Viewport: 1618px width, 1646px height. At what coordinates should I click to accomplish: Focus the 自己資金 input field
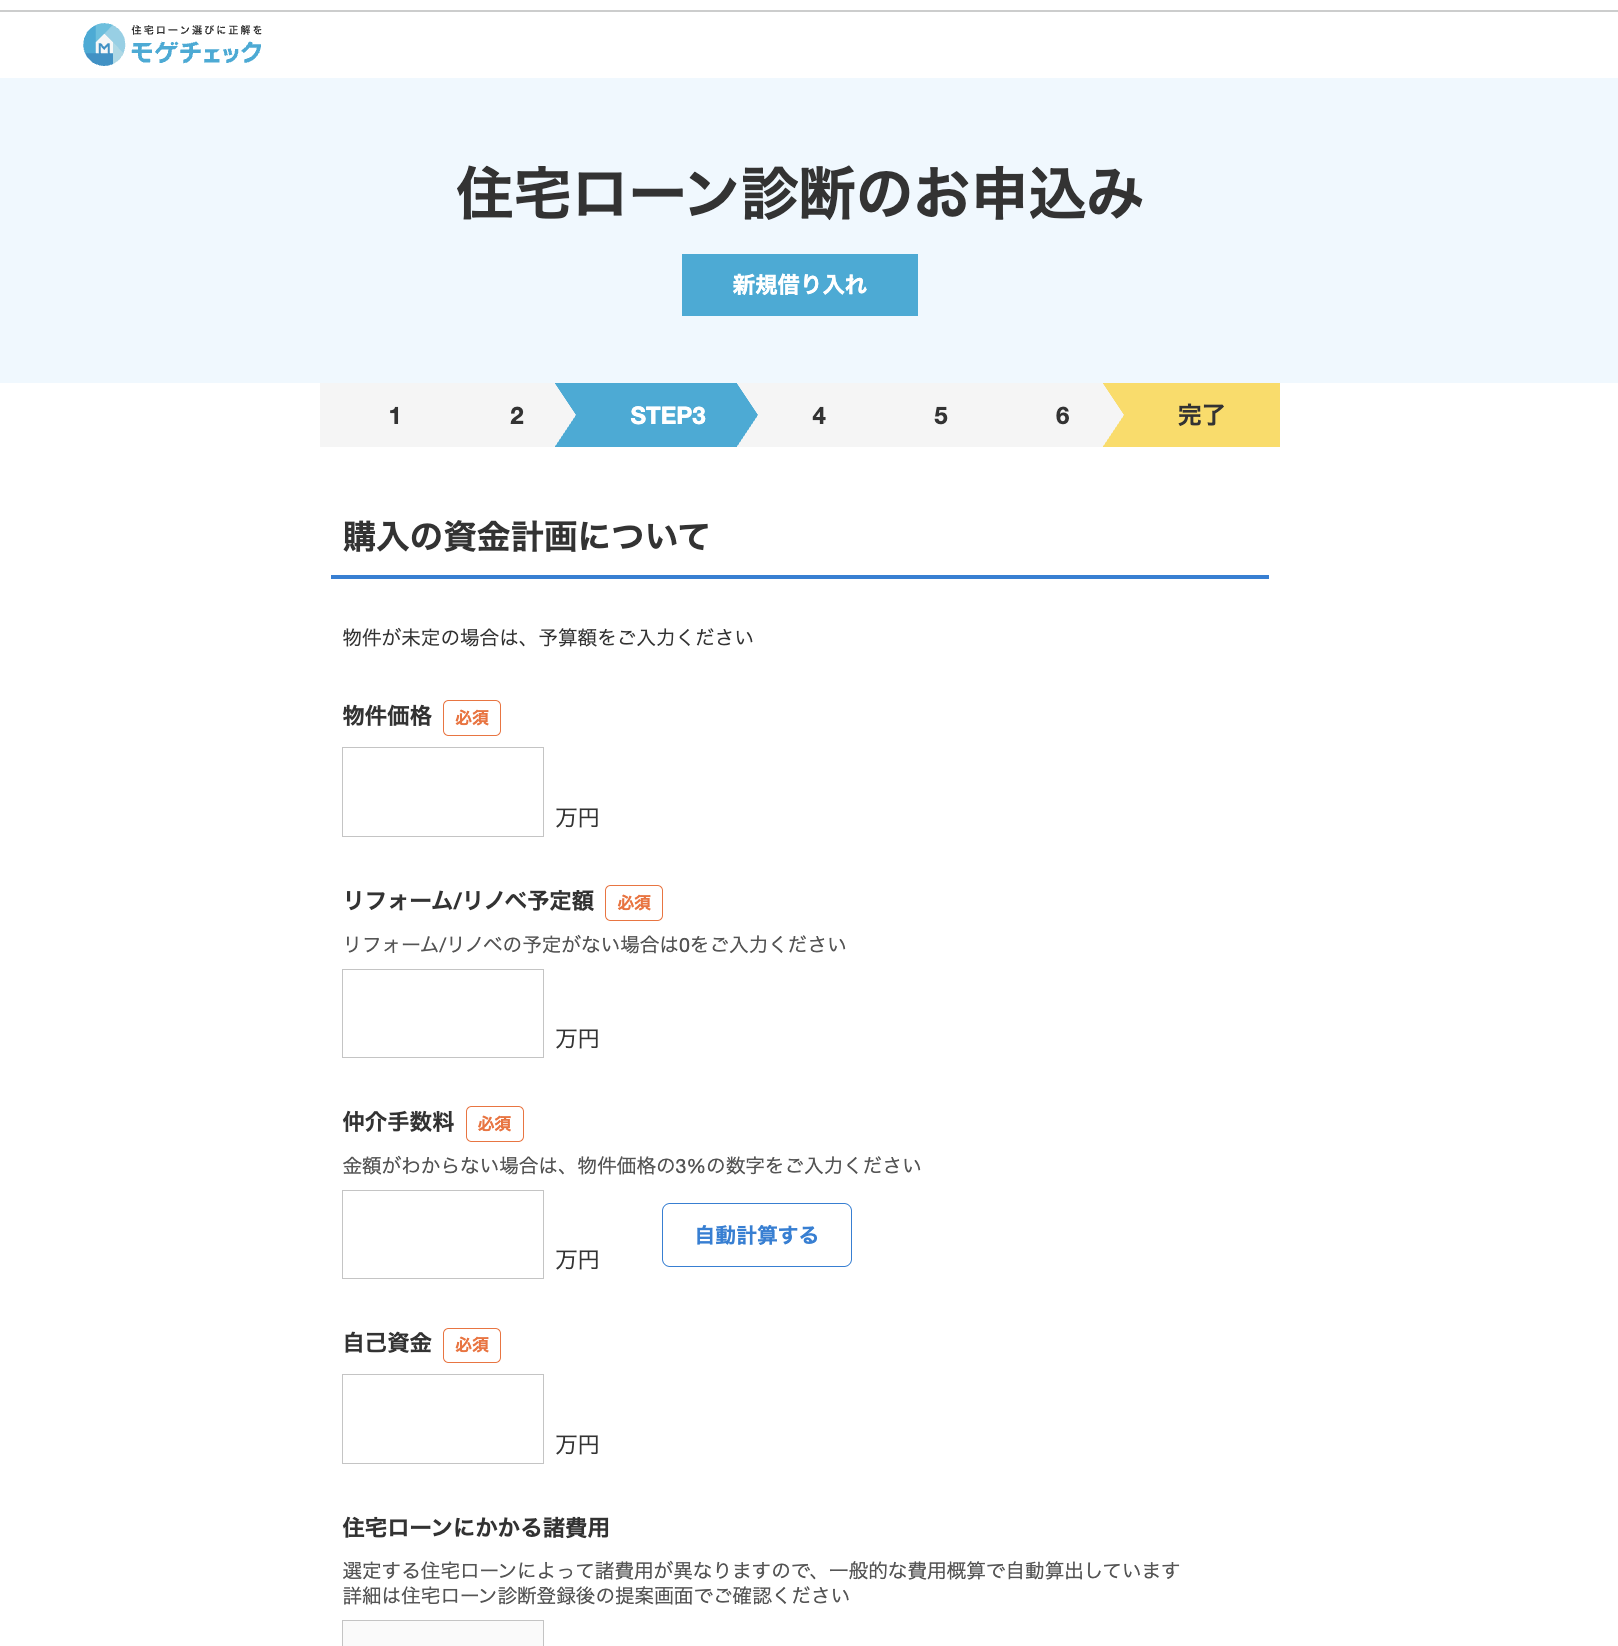pyautogui.click(x=443, y=1419)
